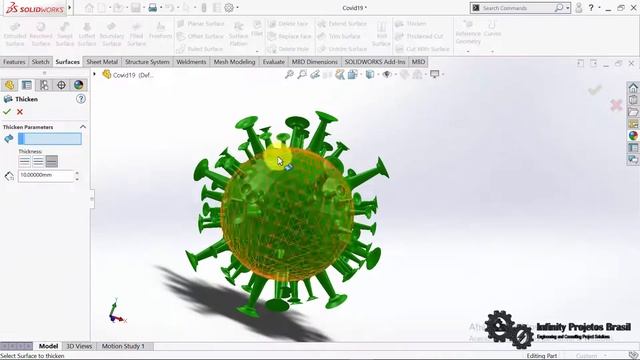Click the Revolved Surface tool

40,34
